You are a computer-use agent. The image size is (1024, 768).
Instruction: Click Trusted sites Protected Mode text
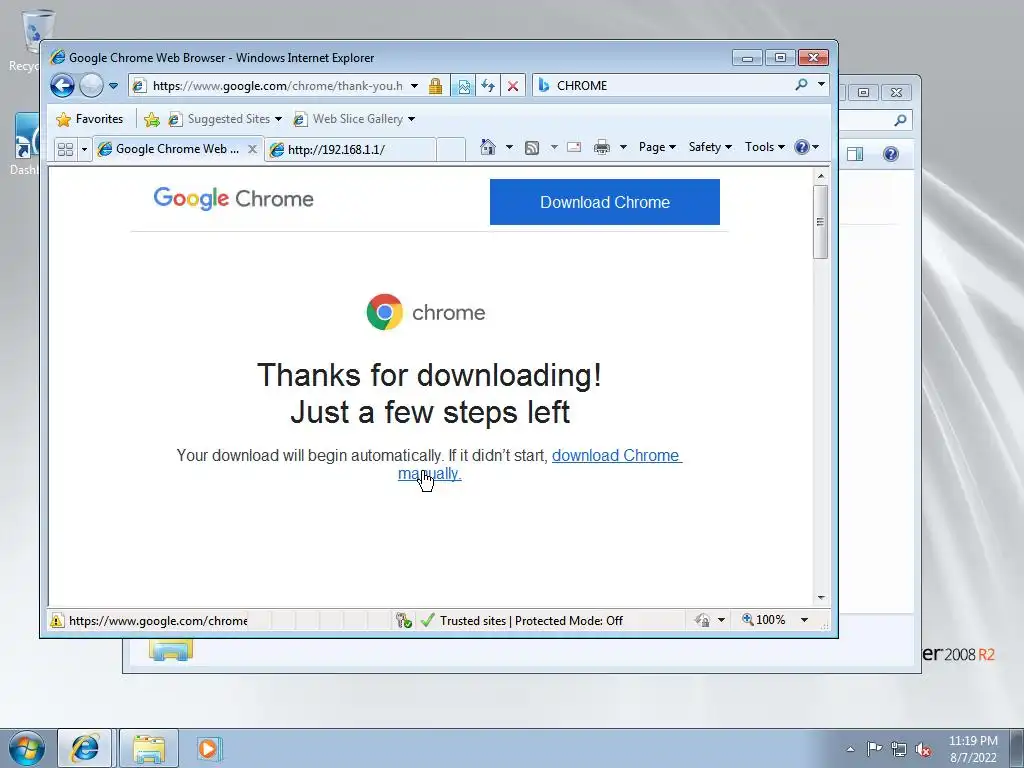(x=531, y=620)
